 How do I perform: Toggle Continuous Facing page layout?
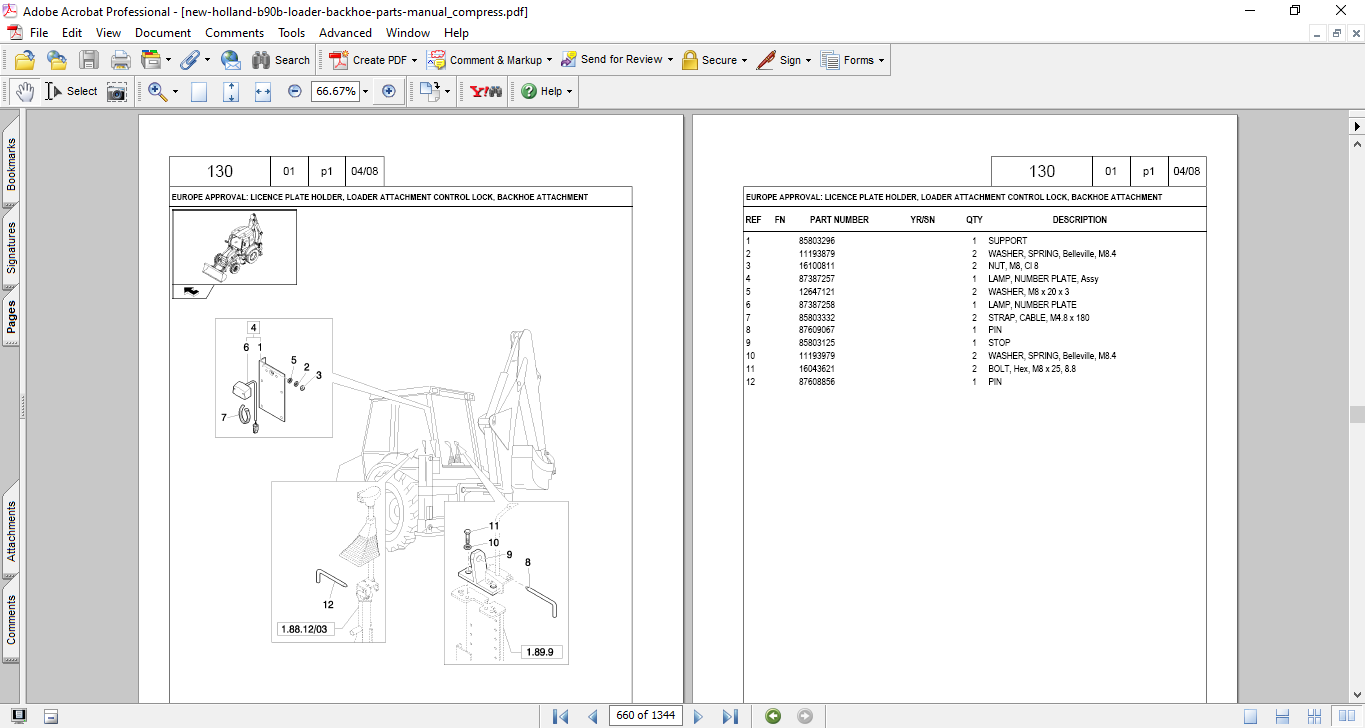point(1315,716)
